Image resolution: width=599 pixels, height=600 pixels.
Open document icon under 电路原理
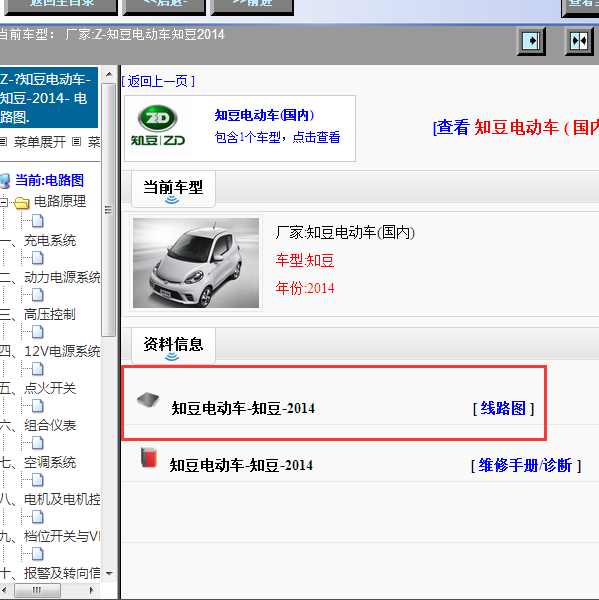[x=38, y=221]
